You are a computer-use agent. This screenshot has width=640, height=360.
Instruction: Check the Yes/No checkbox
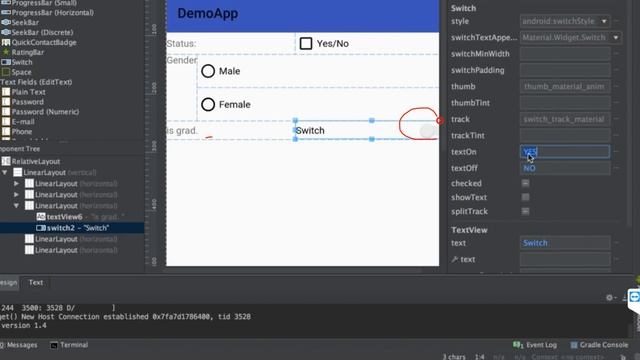[306, 44]
